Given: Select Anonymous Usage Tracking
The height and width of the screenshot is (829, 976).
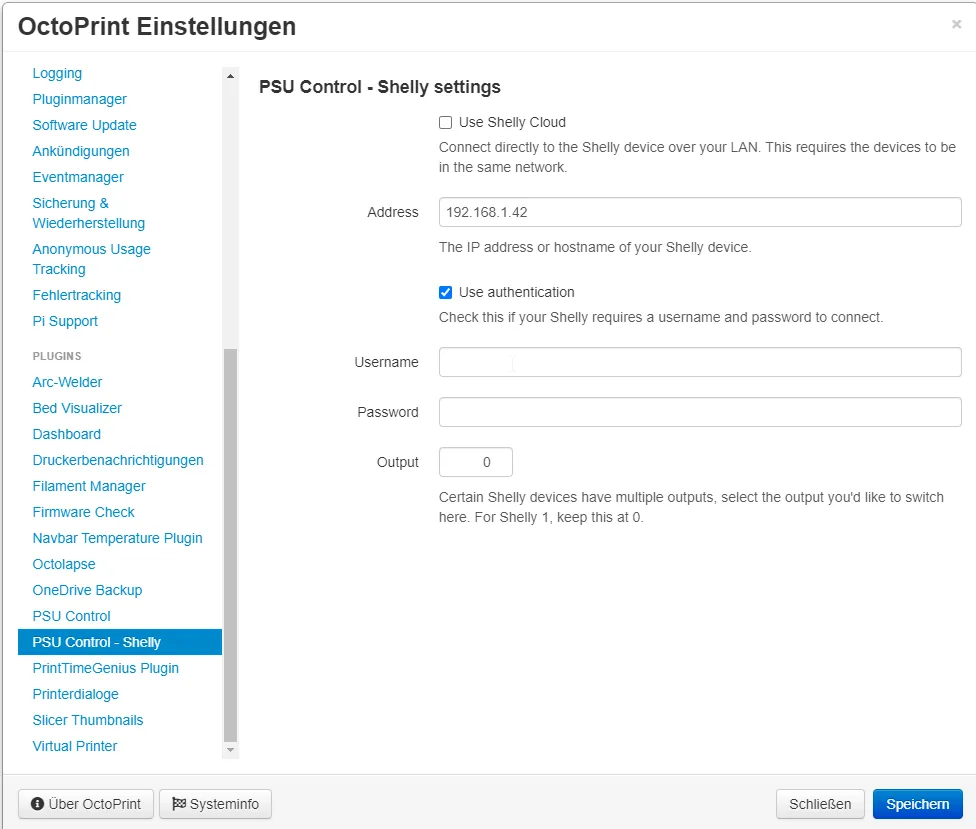Looking at the screenshot, I should pyautogui.click(x=92, y=259).
